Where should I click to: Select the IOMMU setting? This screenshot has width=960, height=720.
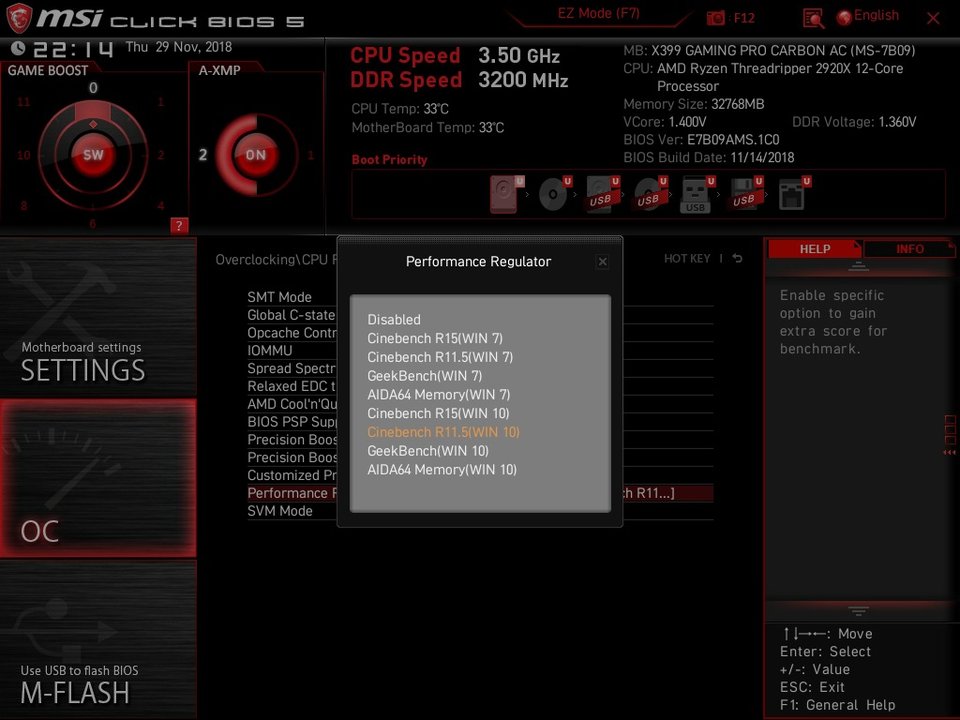click(269, 350)
